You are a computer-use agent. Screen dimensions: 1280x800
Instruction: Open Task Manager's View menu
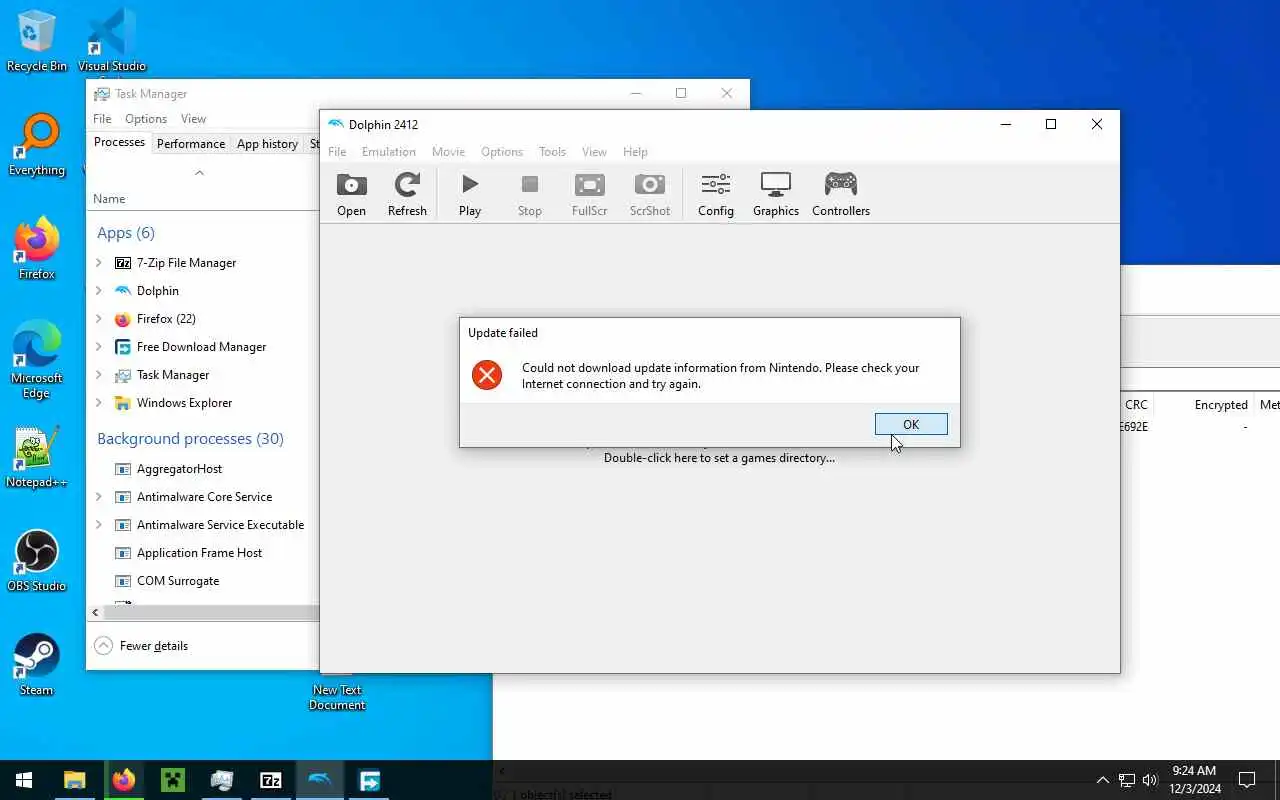193,119
